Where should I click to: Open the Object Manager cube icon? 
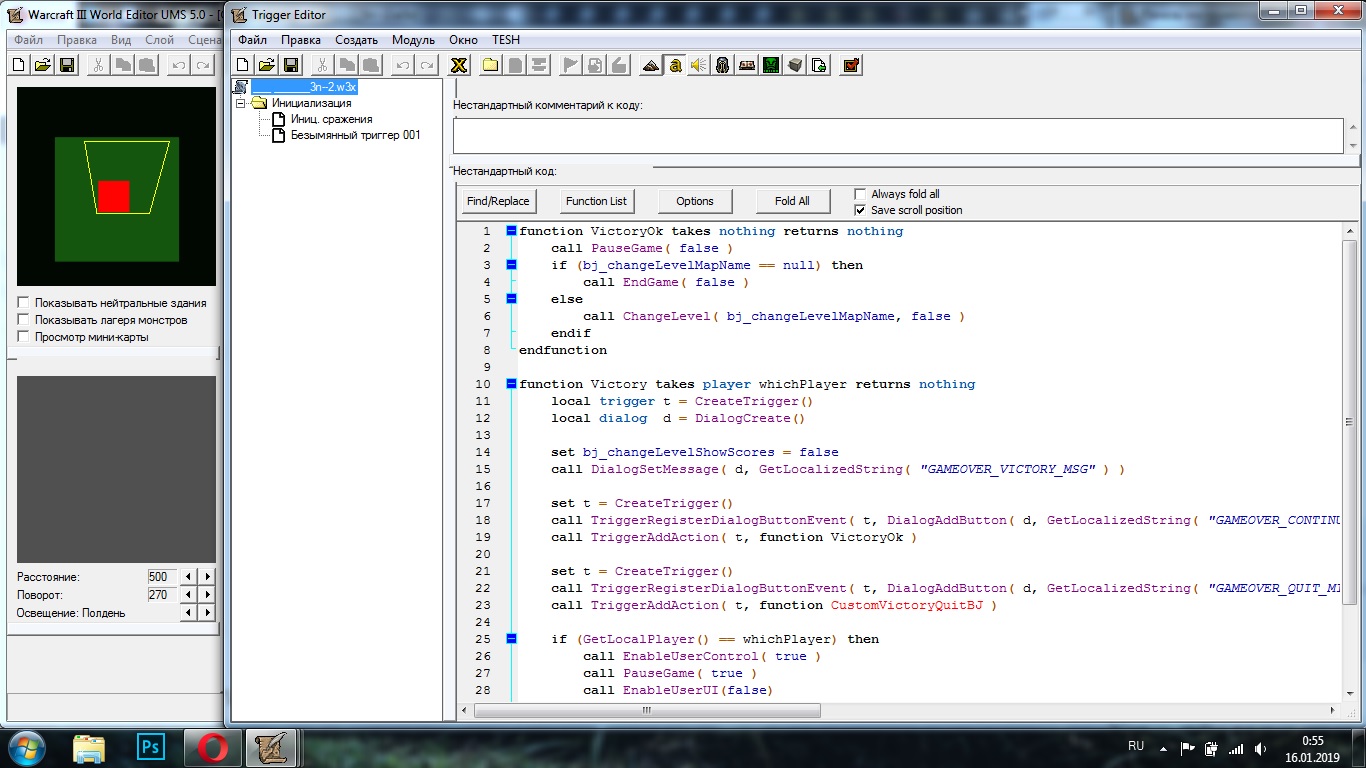[x=795, y=65]
